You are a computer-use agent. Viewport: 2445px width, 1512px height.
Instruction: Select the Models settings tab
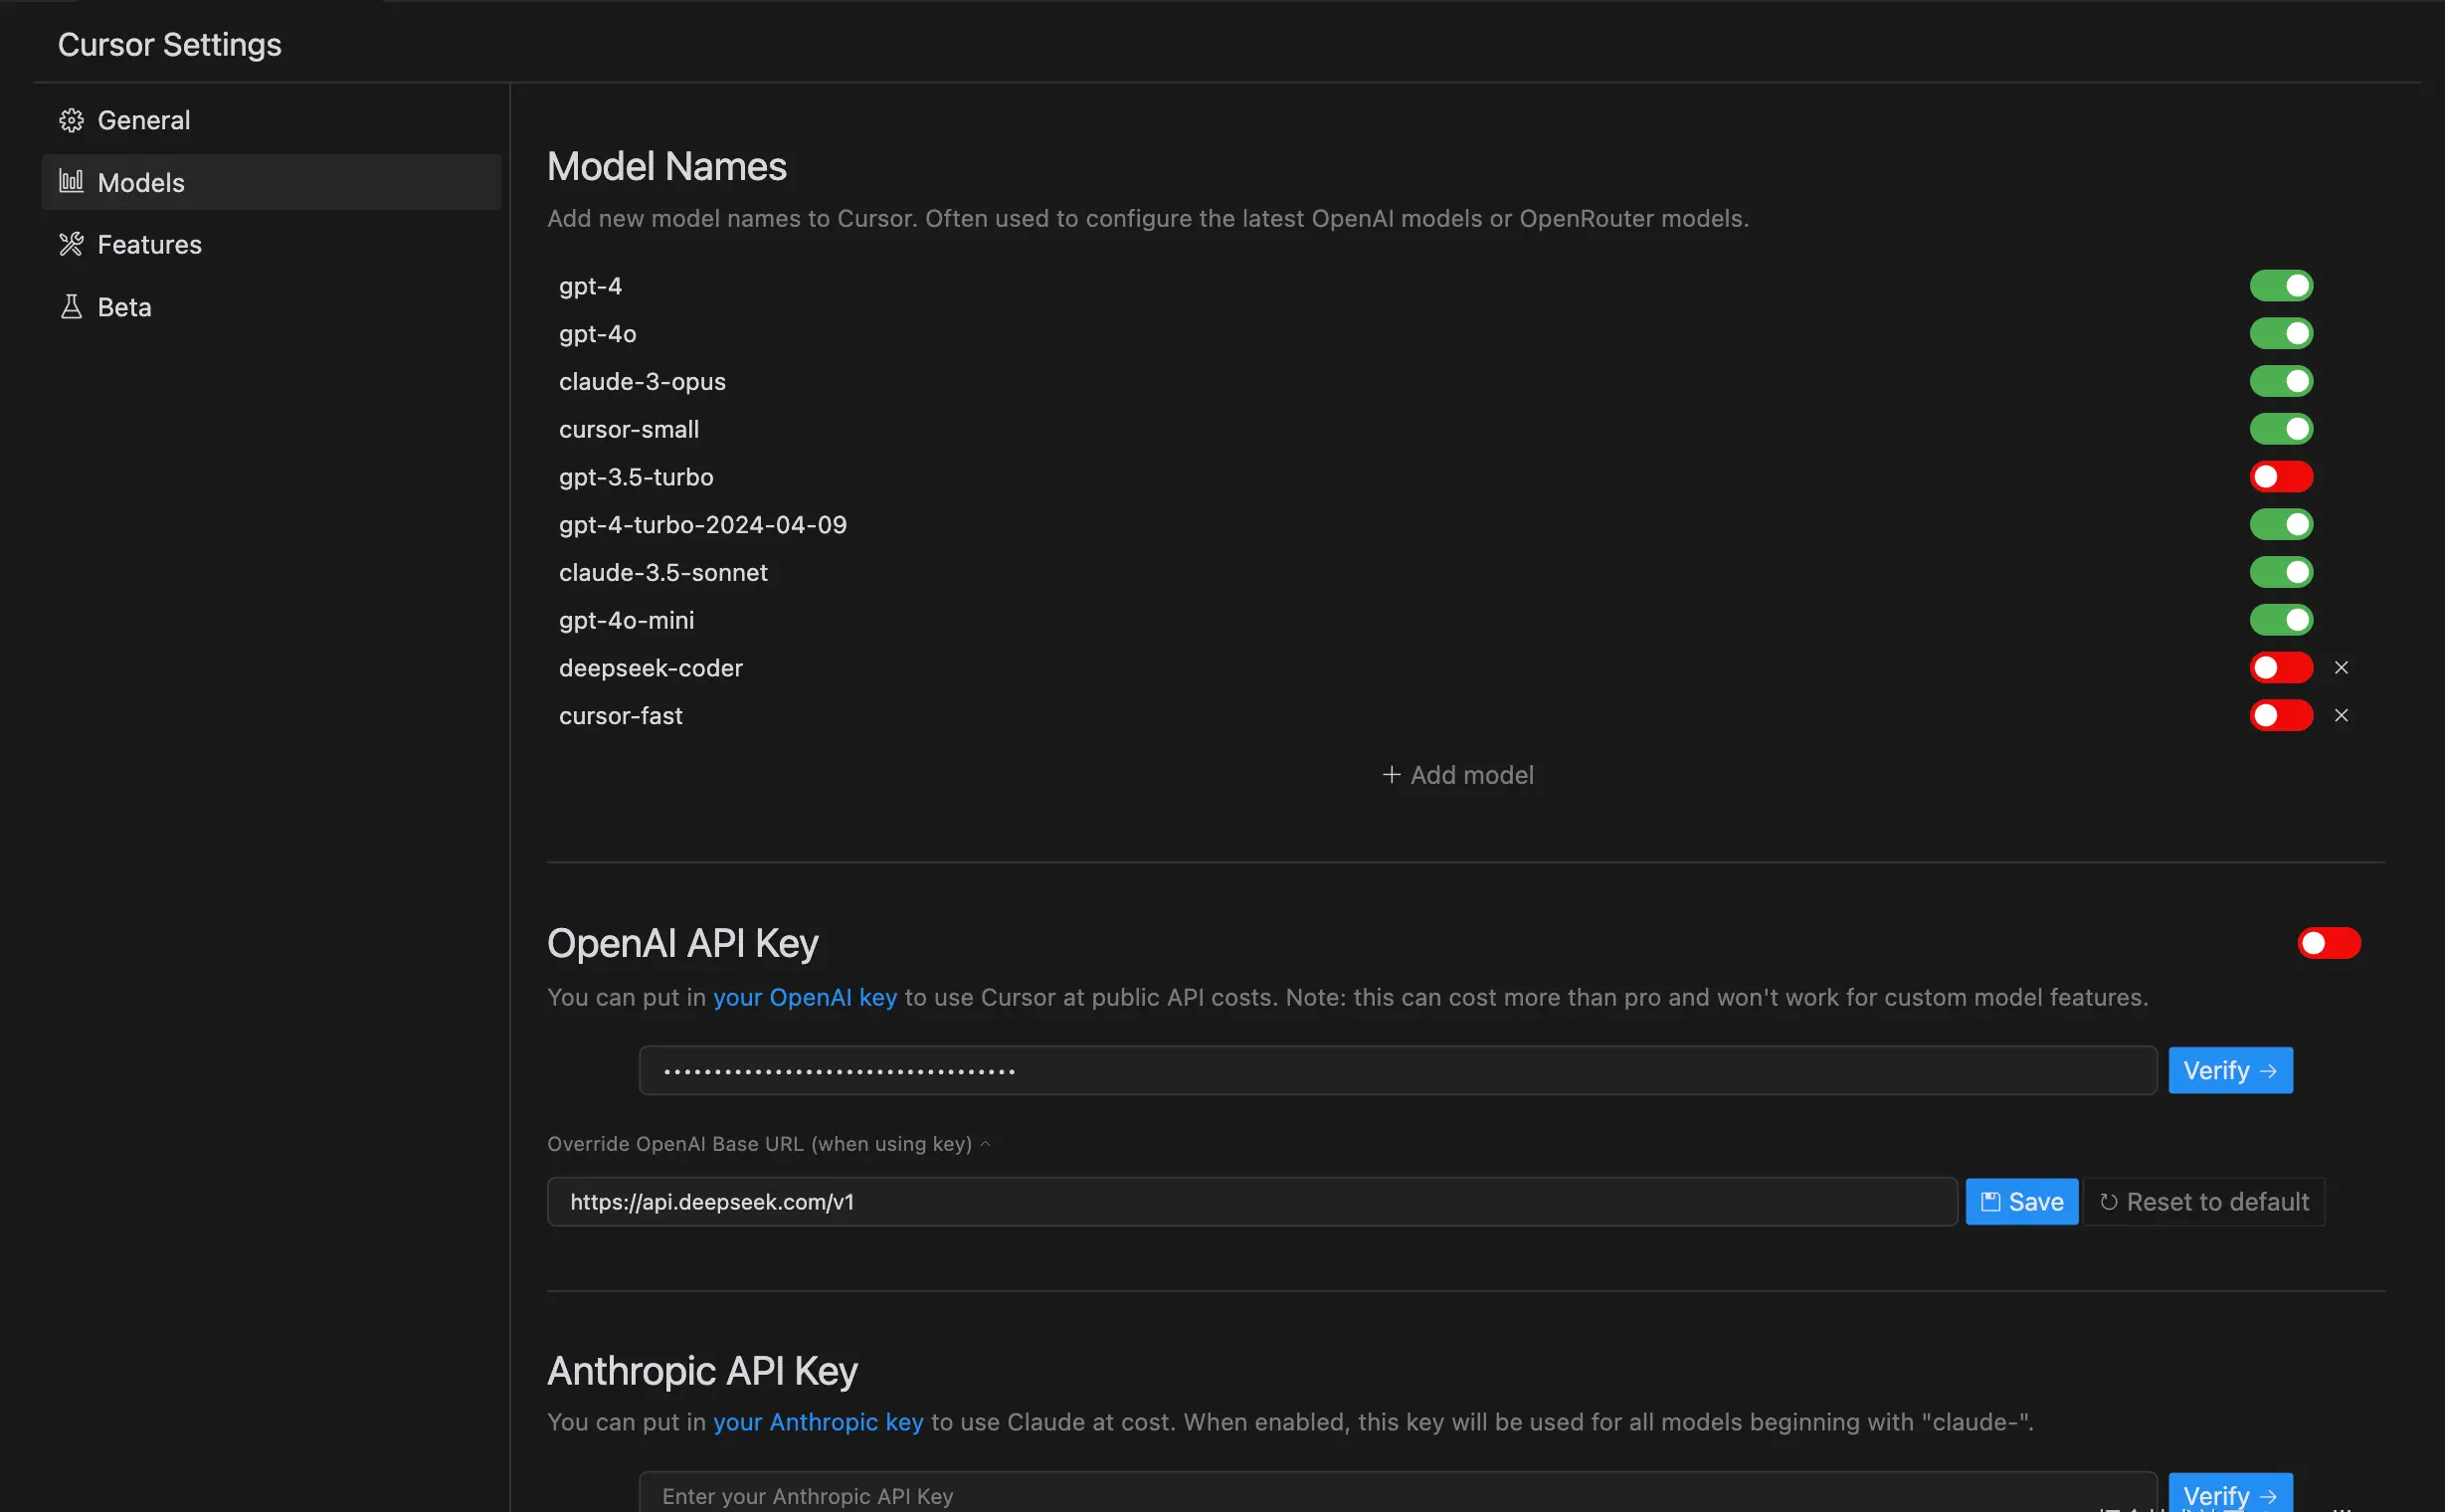click(270, 182)
